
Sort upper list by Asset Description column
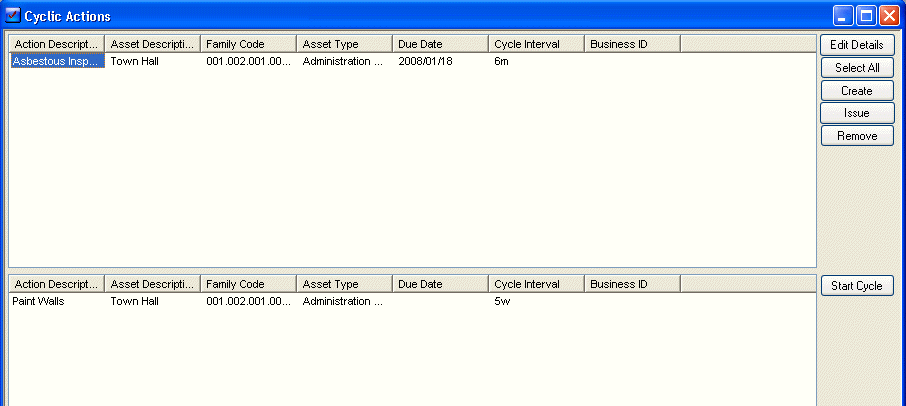point(153,44)
